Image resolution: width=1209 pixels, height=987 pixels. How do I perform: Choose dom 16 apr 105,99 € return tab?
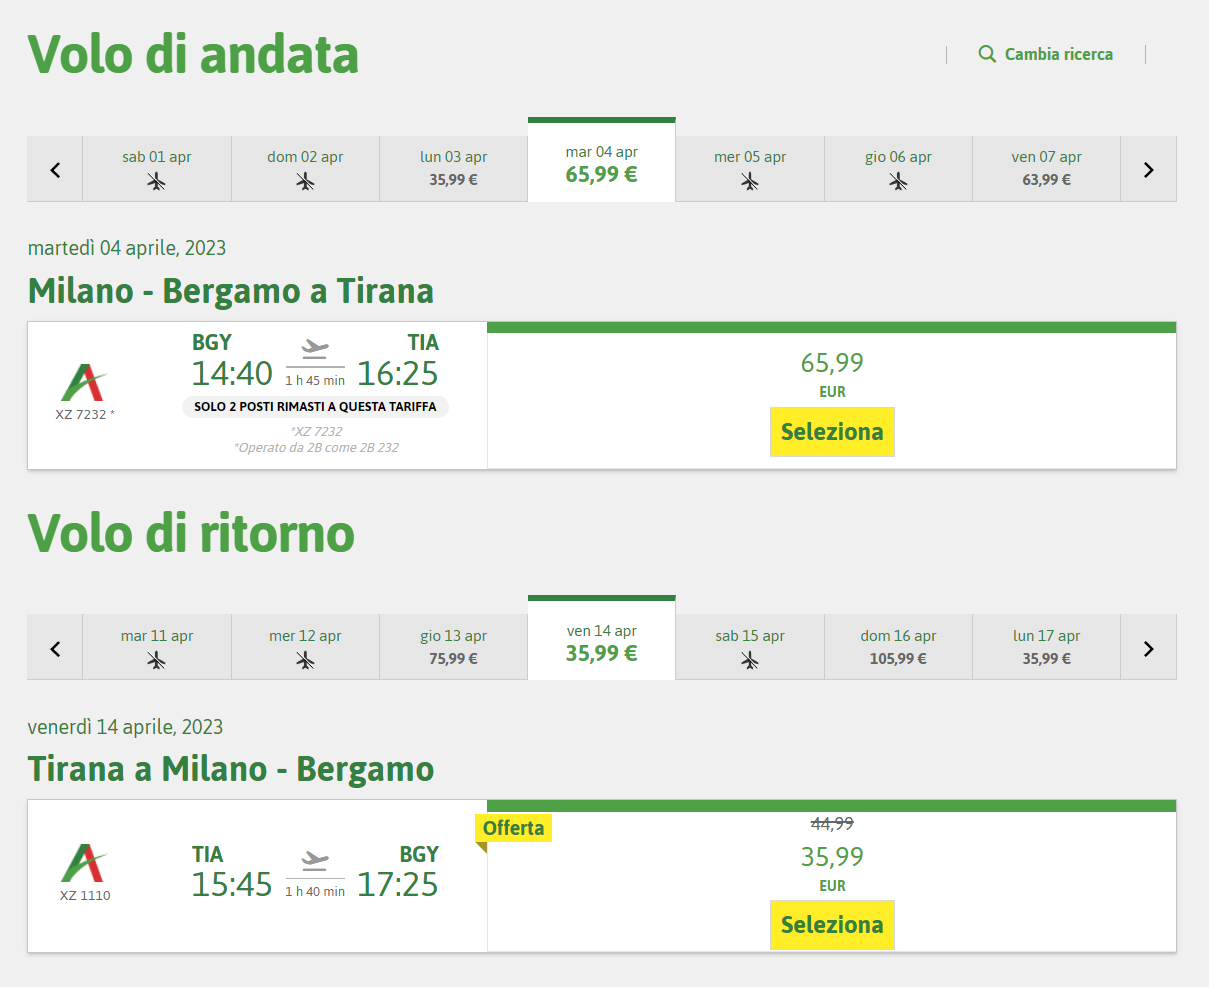coord(898,648)
